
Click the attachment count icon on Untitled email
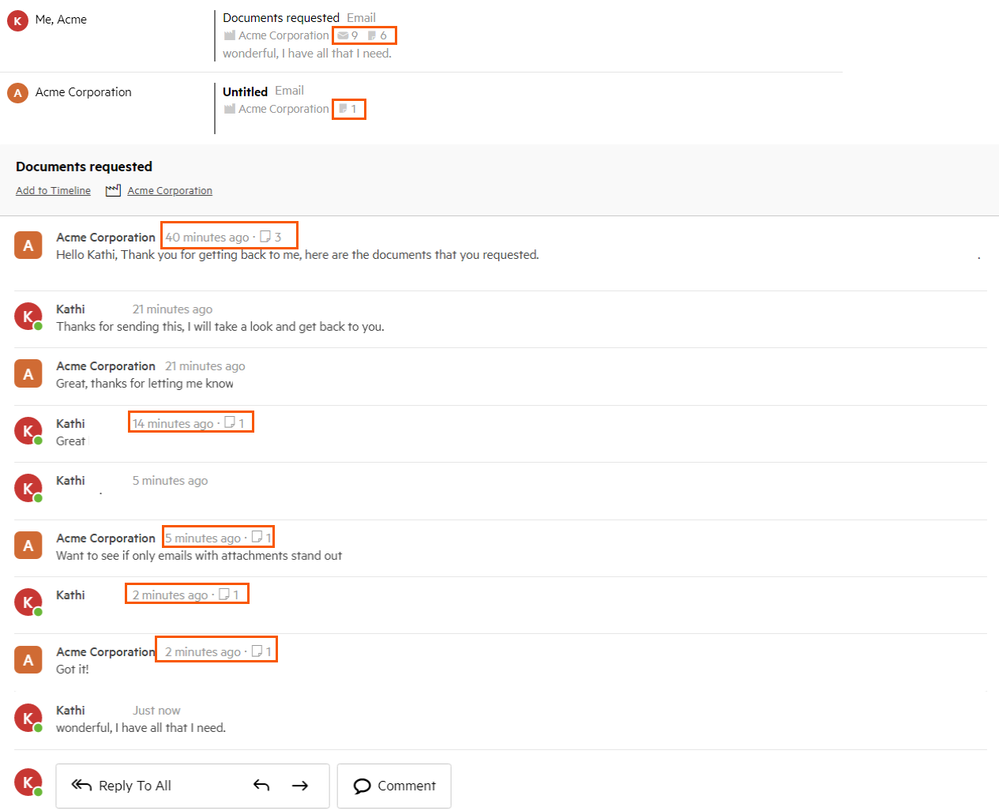[x=343, y=109]
